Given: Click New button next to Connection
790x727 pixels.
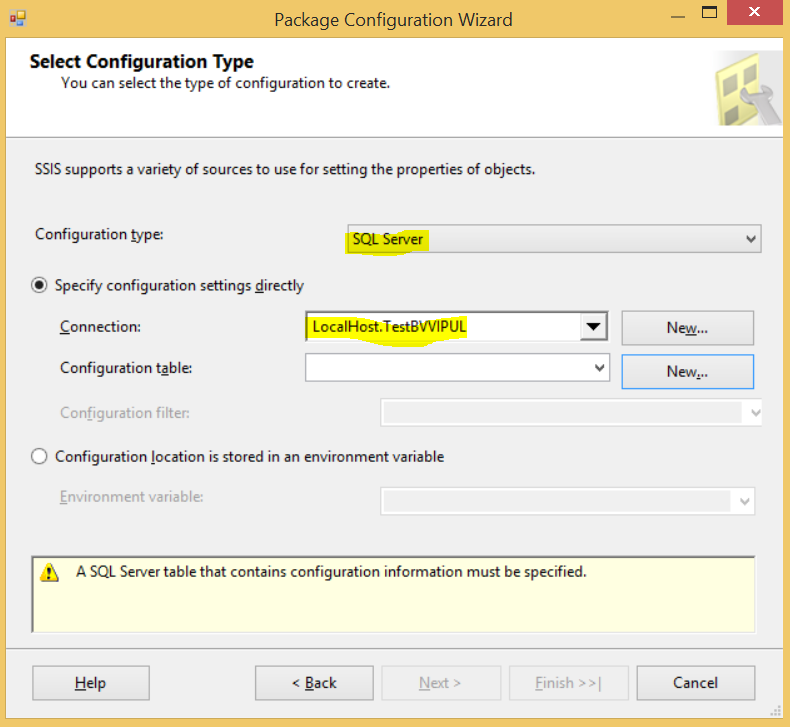Looking at the screenshot, I should 687,328.
